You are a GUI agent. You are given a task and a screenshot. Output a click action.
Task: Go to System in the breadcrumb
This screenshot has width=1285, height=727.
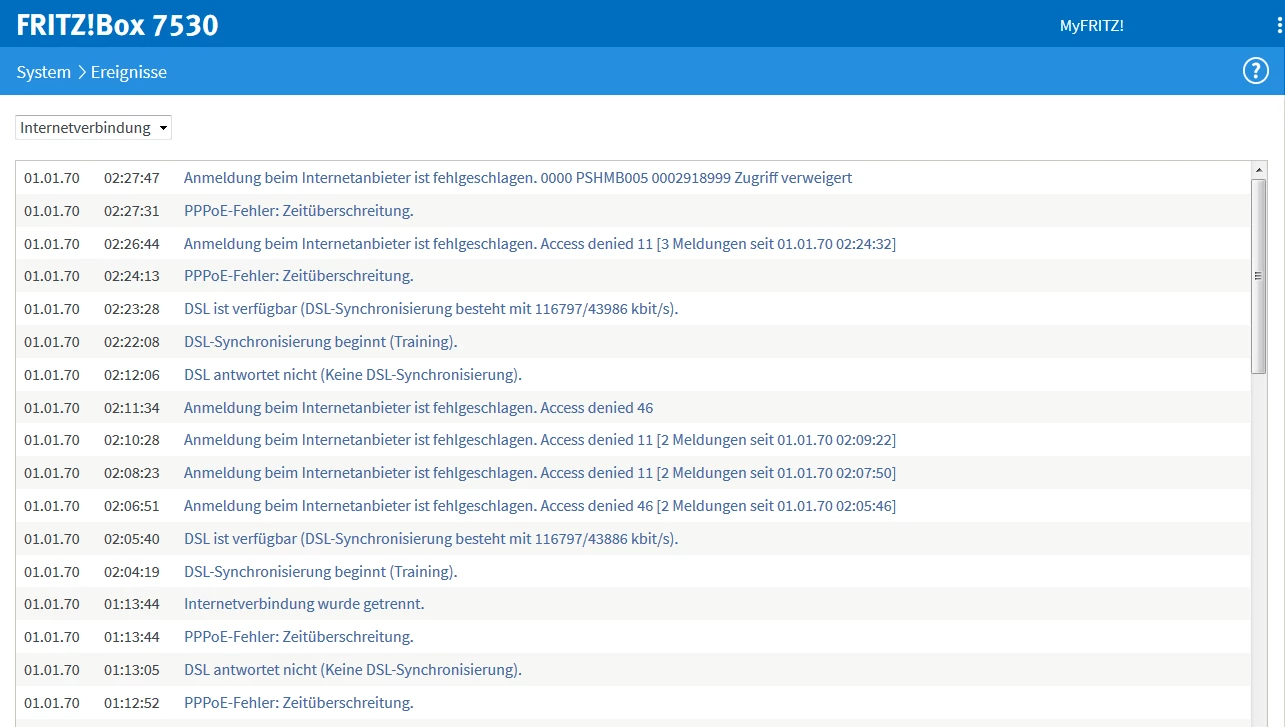[x=44, y=72]
